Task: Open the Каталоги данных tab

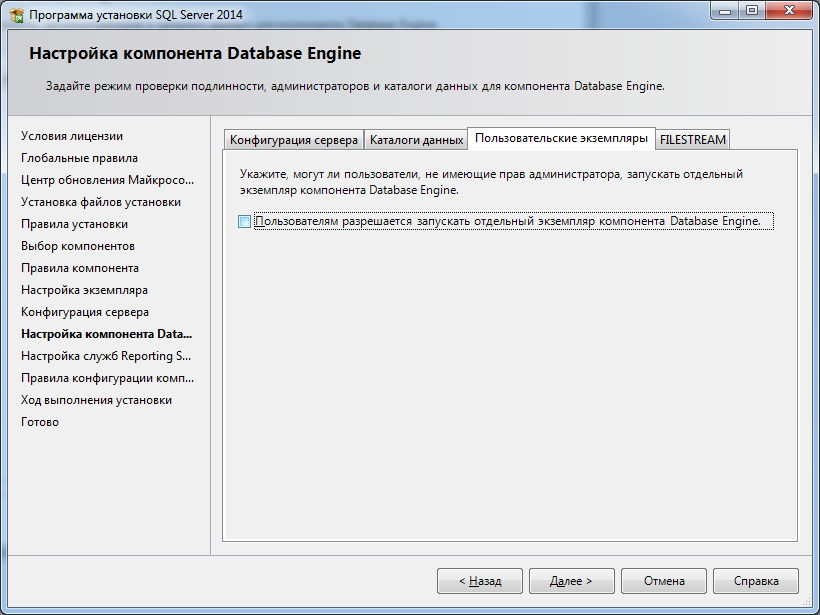Action: point(416,140)
